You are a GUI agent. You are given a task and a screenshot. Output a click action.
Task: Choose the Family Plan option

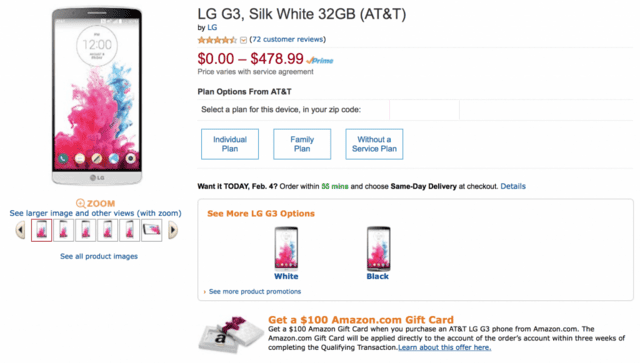click(302, 144)
